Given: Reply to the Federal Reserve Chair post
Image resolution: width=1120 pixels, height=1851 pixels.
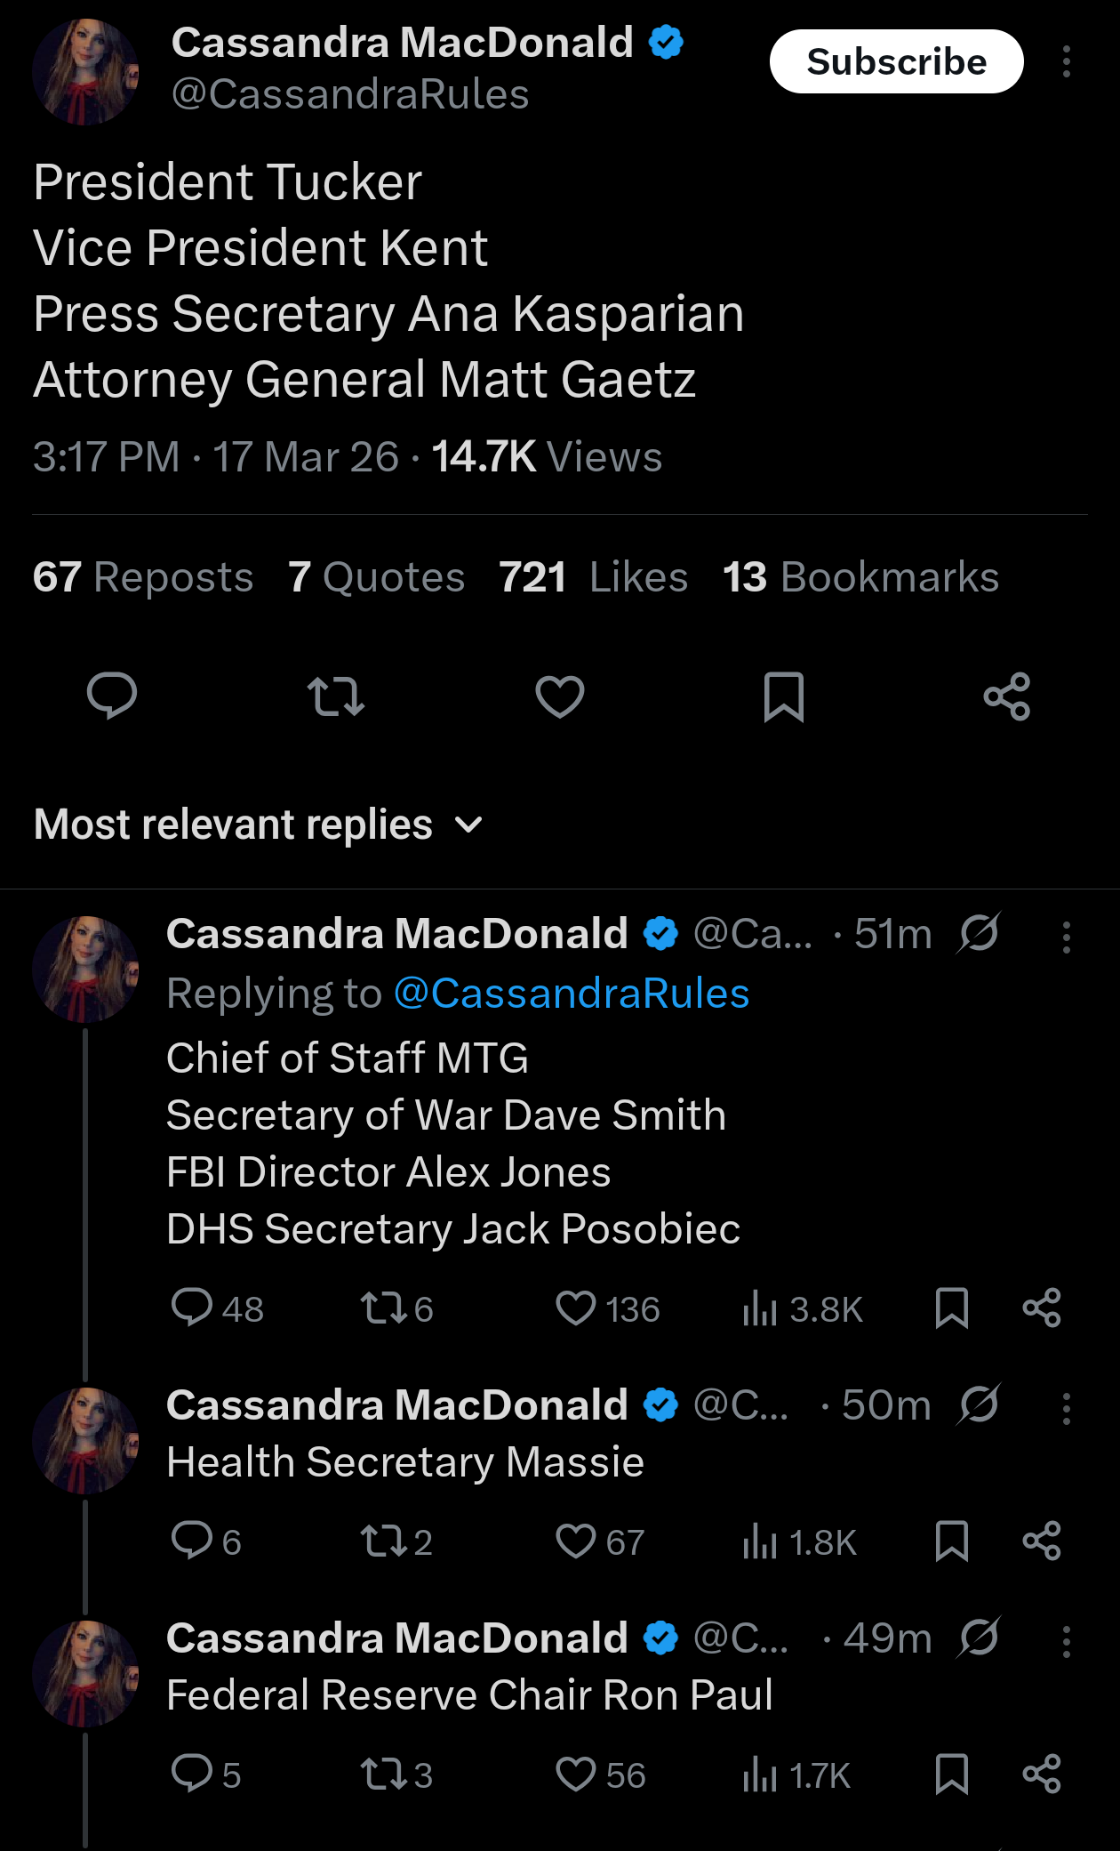Looking at the screenshot, I should pos(192,1774).
